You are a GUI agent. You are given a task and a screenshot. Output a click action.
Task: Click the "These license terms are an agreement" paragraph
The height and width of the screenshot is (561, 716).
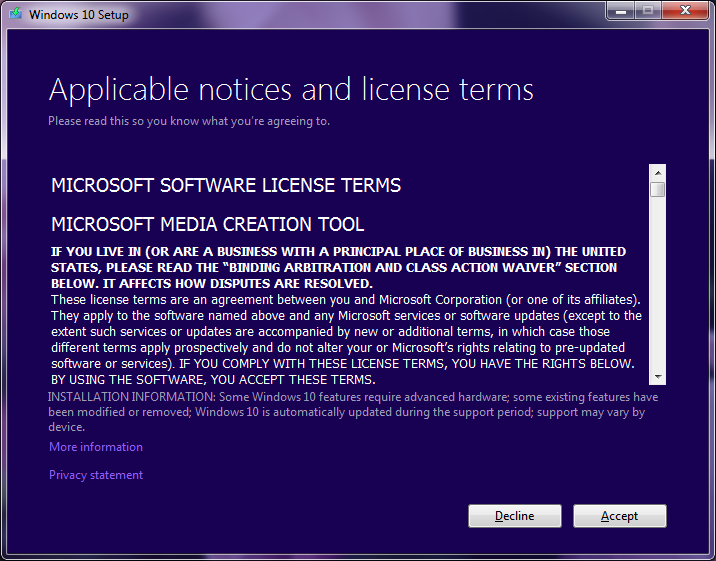[x=346, y=340]
